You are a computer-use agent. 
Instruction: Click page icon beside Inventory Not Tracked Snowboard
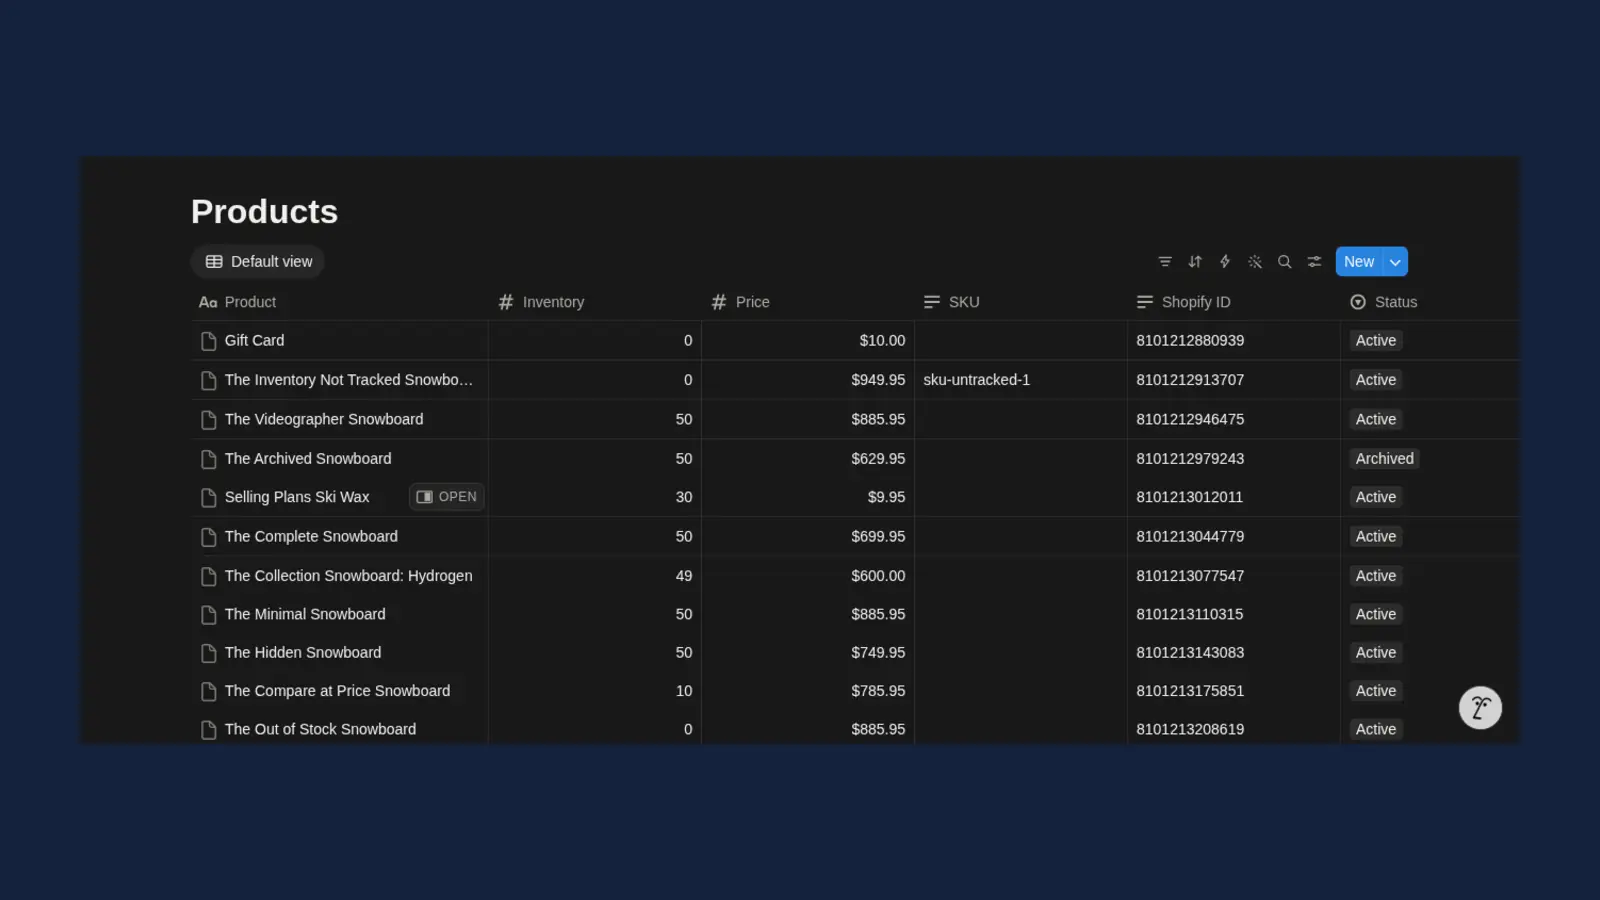(209, 381)
